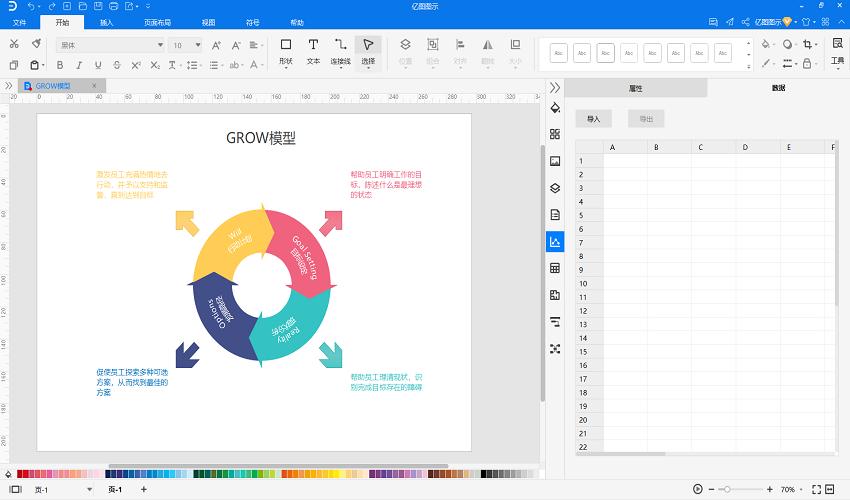The height and width of the screenshot is (500, 850).
Task: Toggle underline text formatting
Action: tap(99, 65)
